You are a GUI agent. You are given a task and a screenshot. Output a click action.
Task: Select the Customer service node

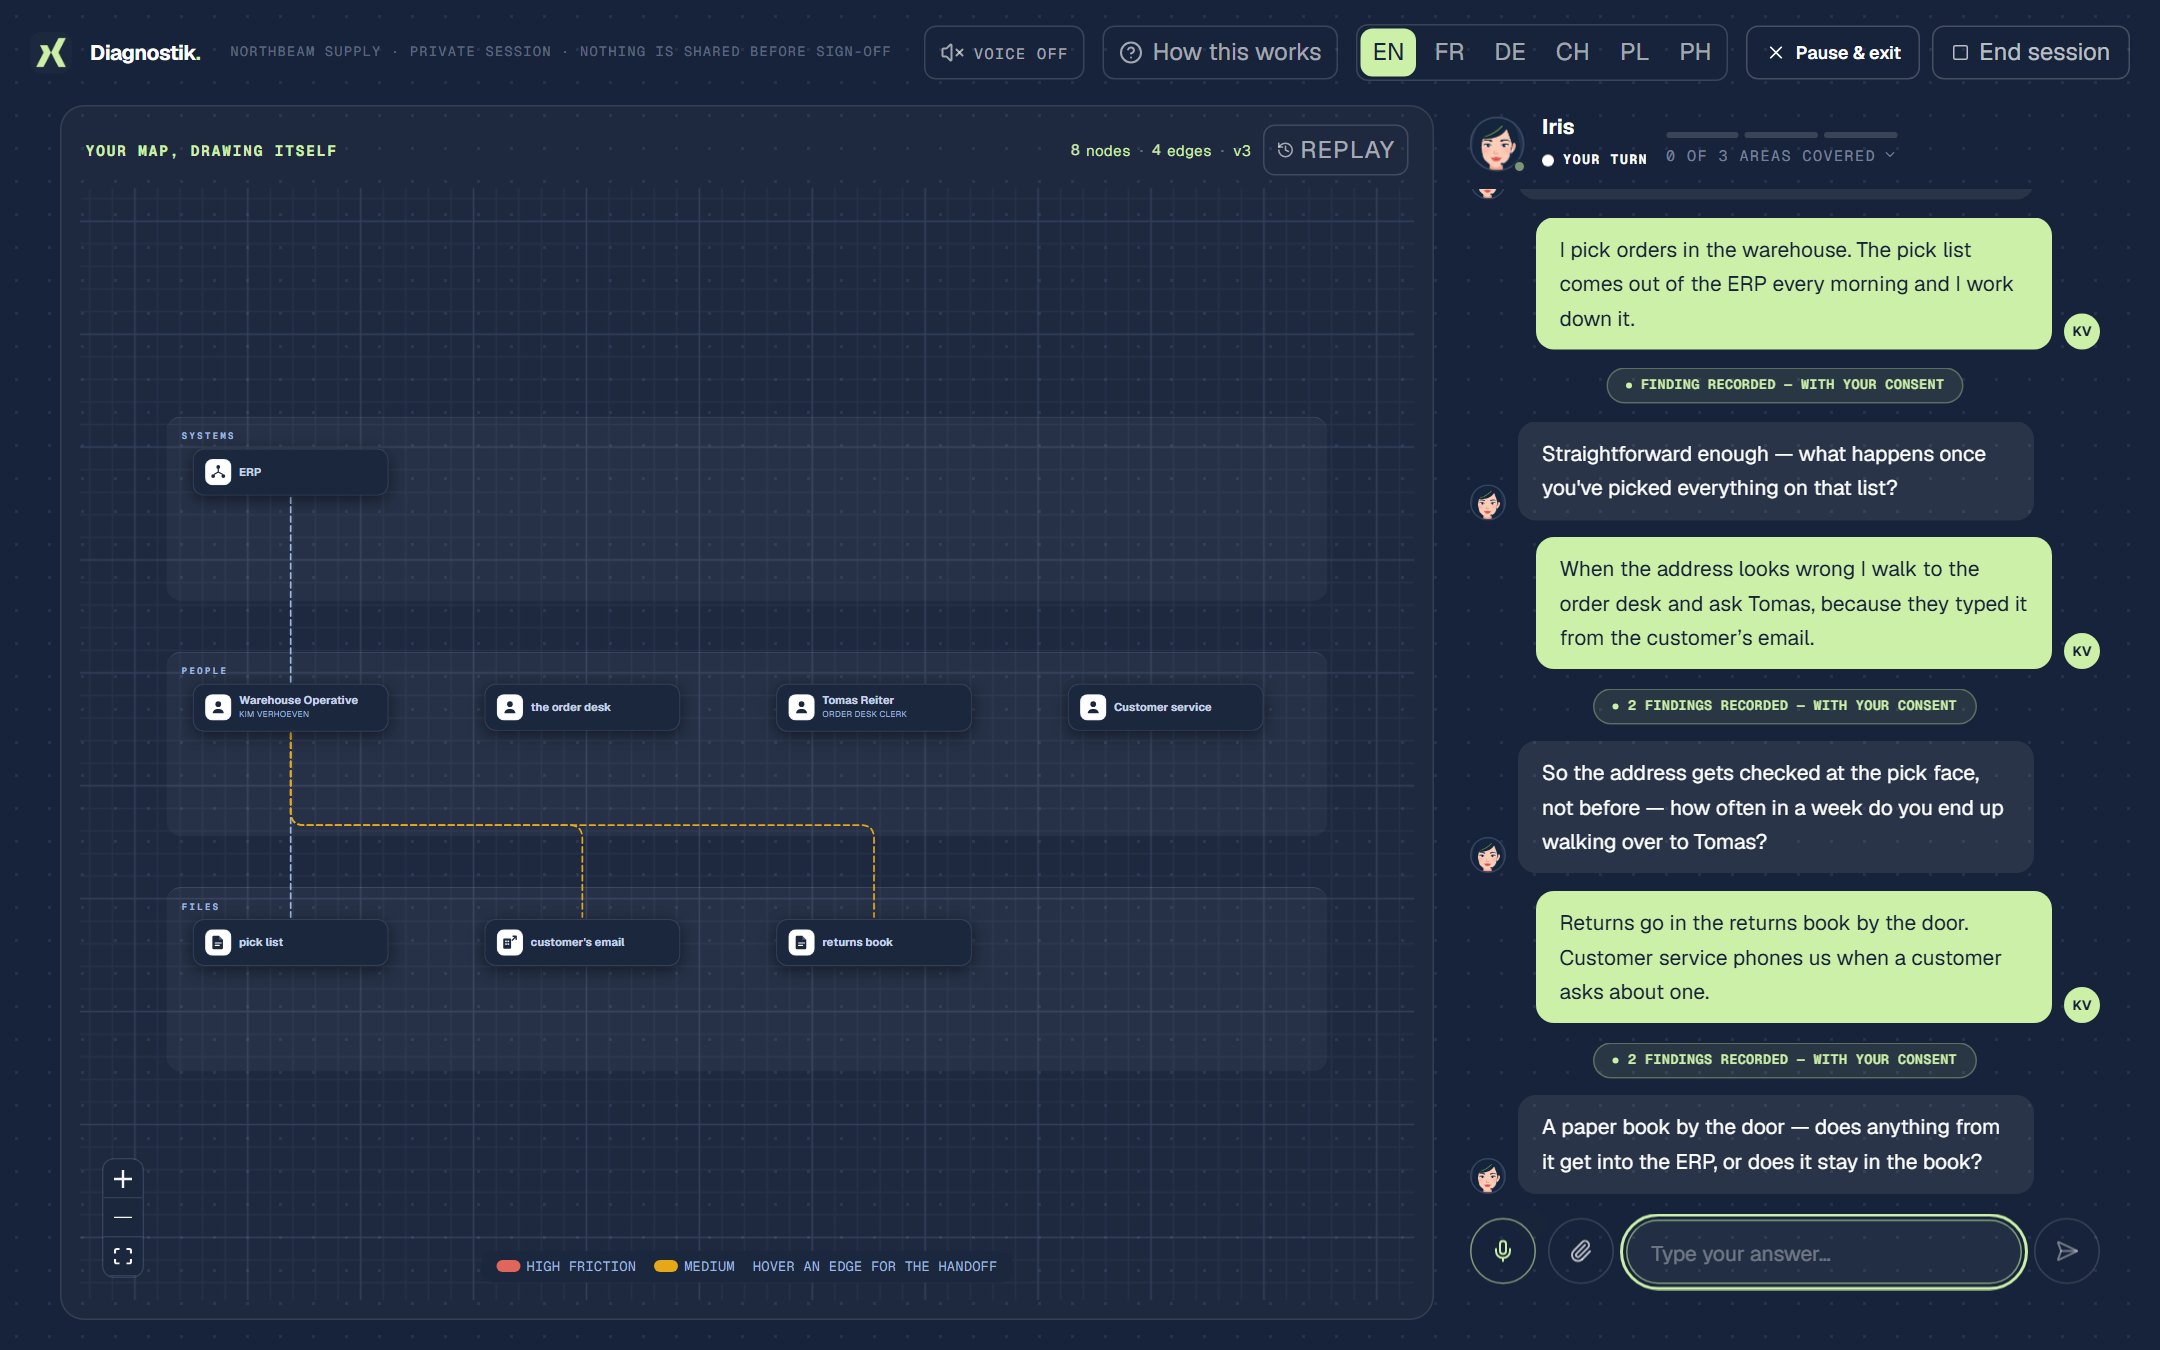pos(1165,707)
